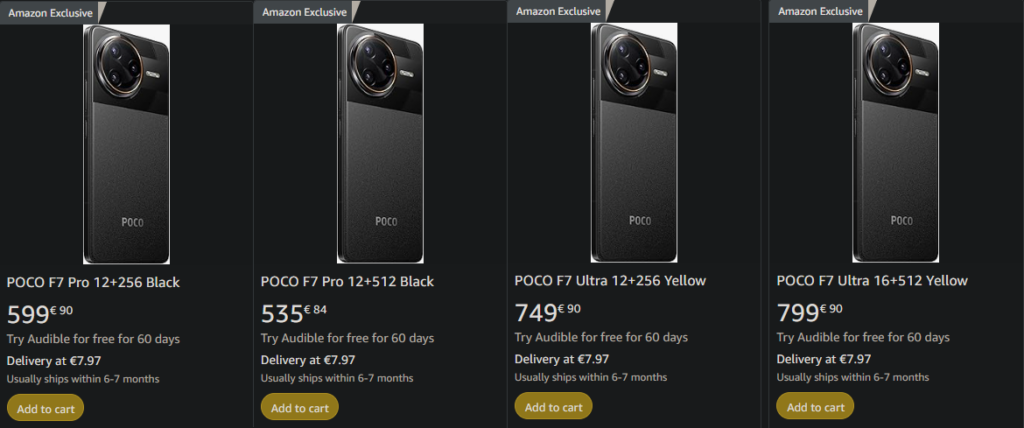
Task: Click Amazon Exclusive badge on first product
Action: 50,12
